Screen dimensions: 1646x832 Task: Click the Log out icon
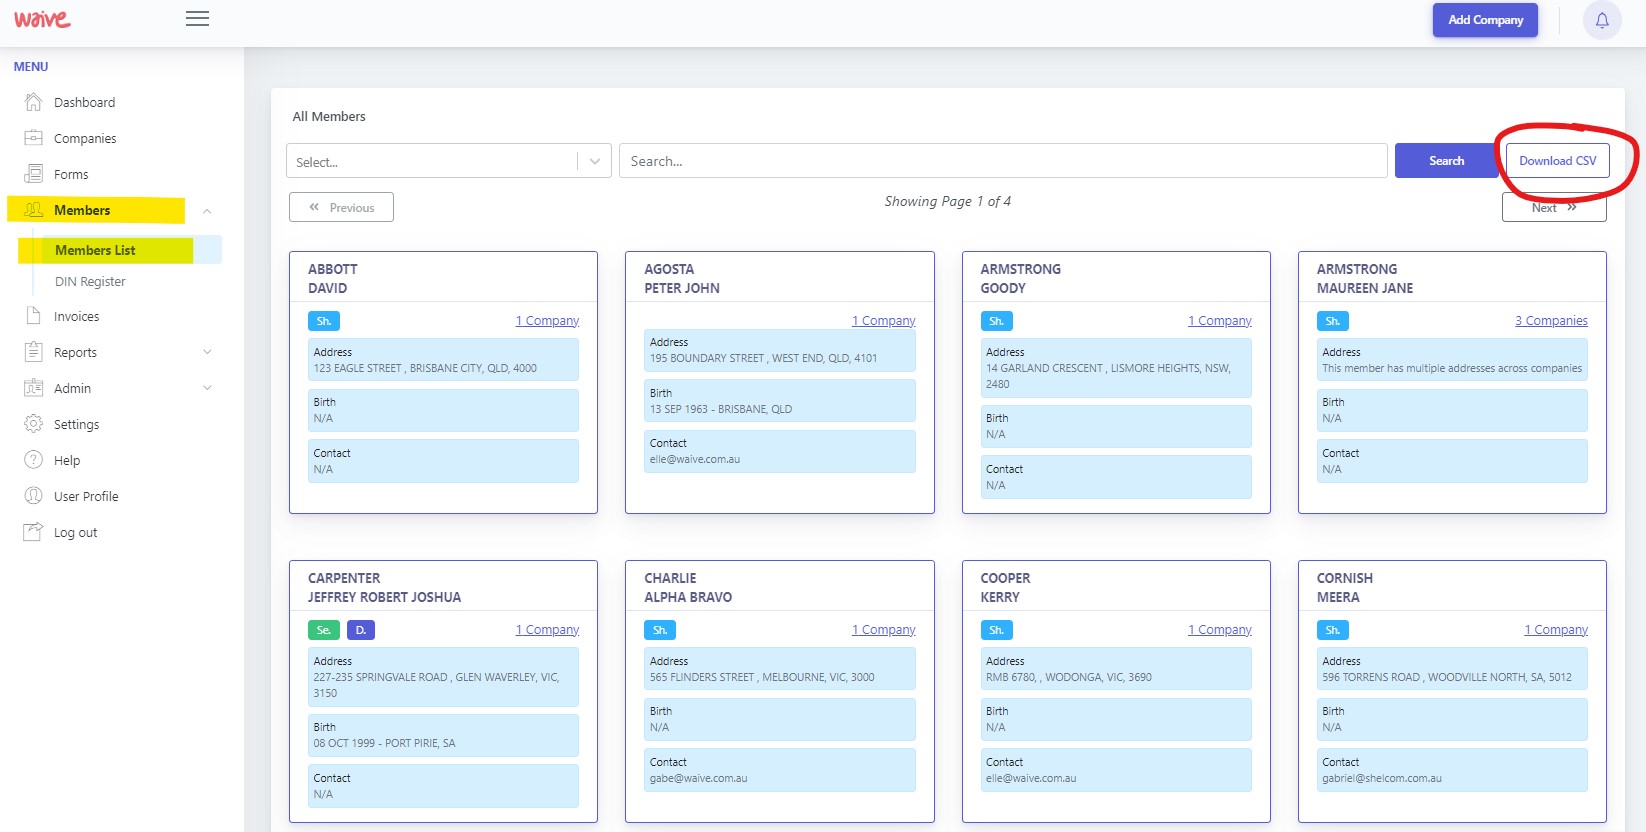click(x=33, y=532)
